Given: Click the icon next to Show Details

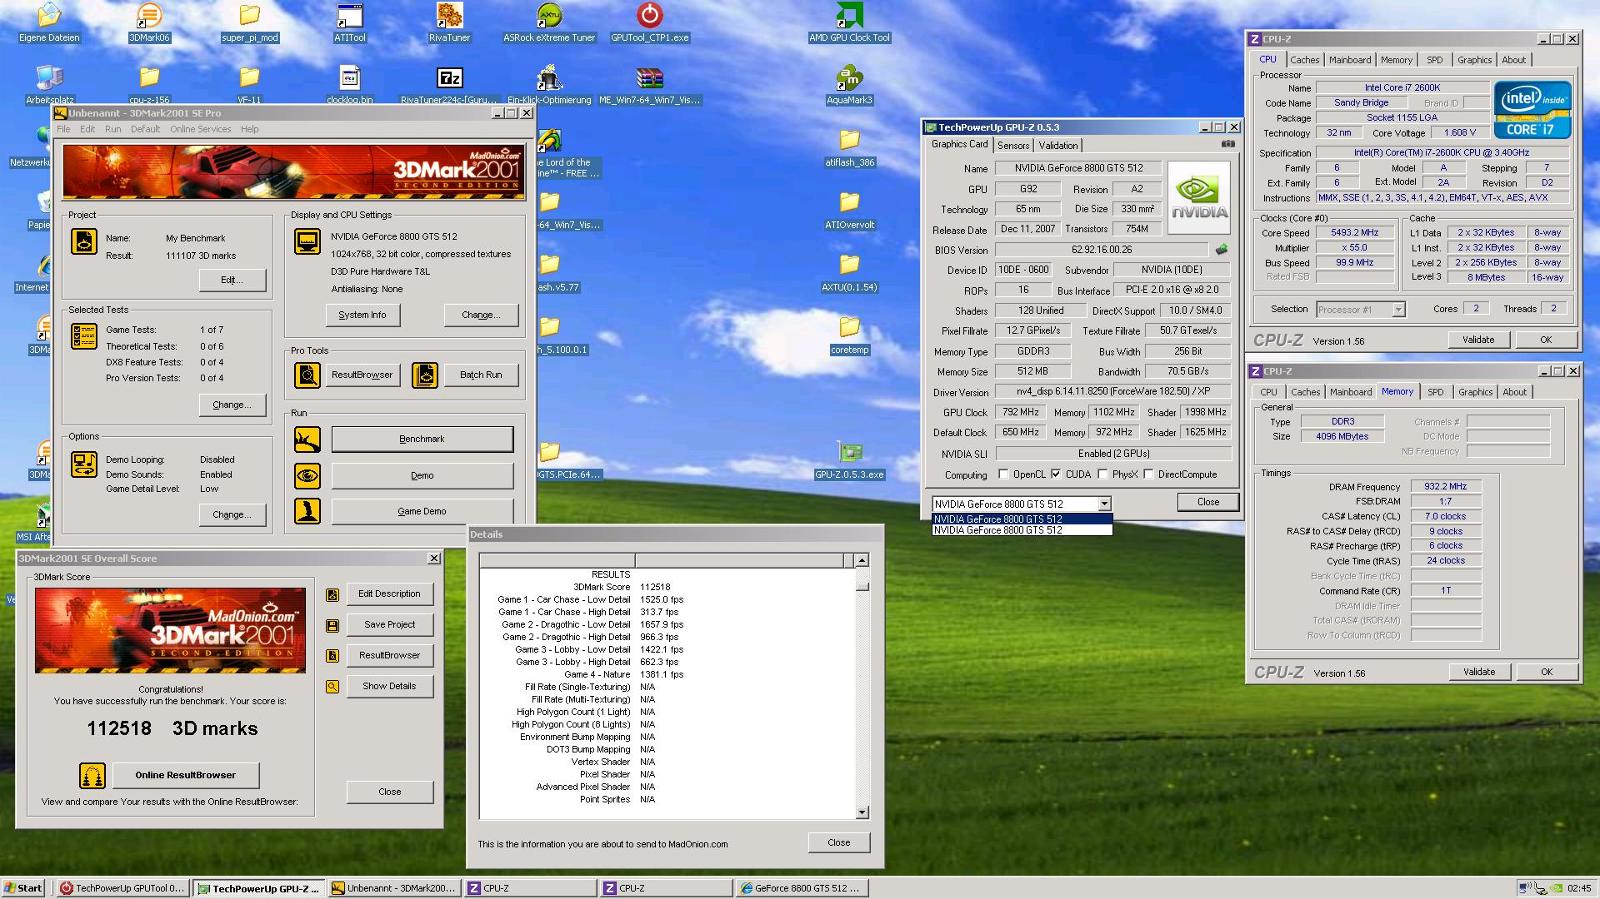Looking at the screenshot, I should click(x=332, y=687).
